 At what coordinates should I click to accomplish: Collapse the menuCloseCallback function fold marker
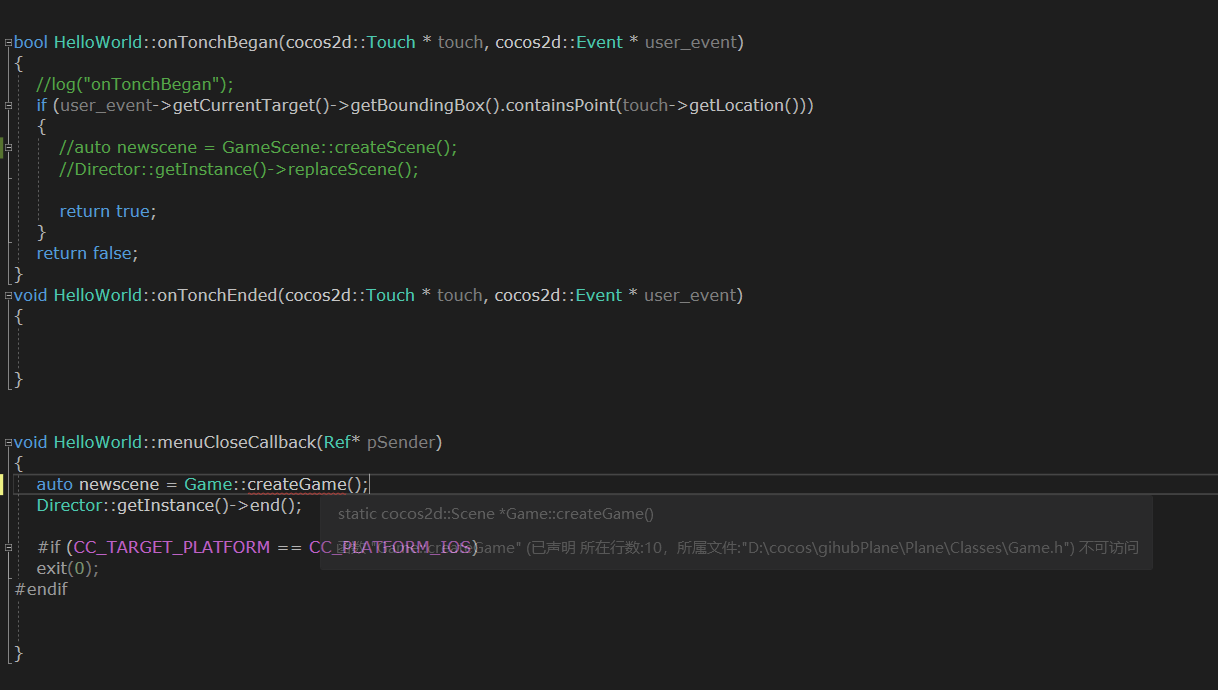pos(8,443)
